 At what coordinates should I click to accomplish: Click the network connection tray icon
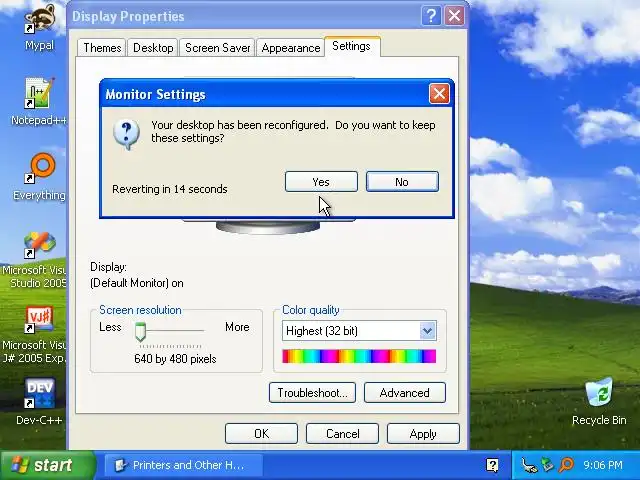coord(529,465)
